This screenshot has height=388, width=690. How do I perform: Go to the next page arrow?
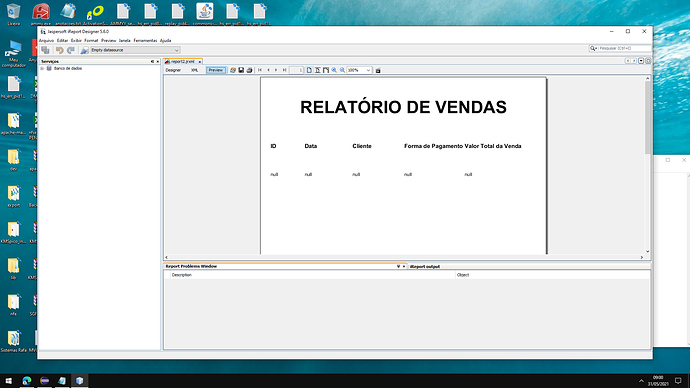tap(276, 70)
